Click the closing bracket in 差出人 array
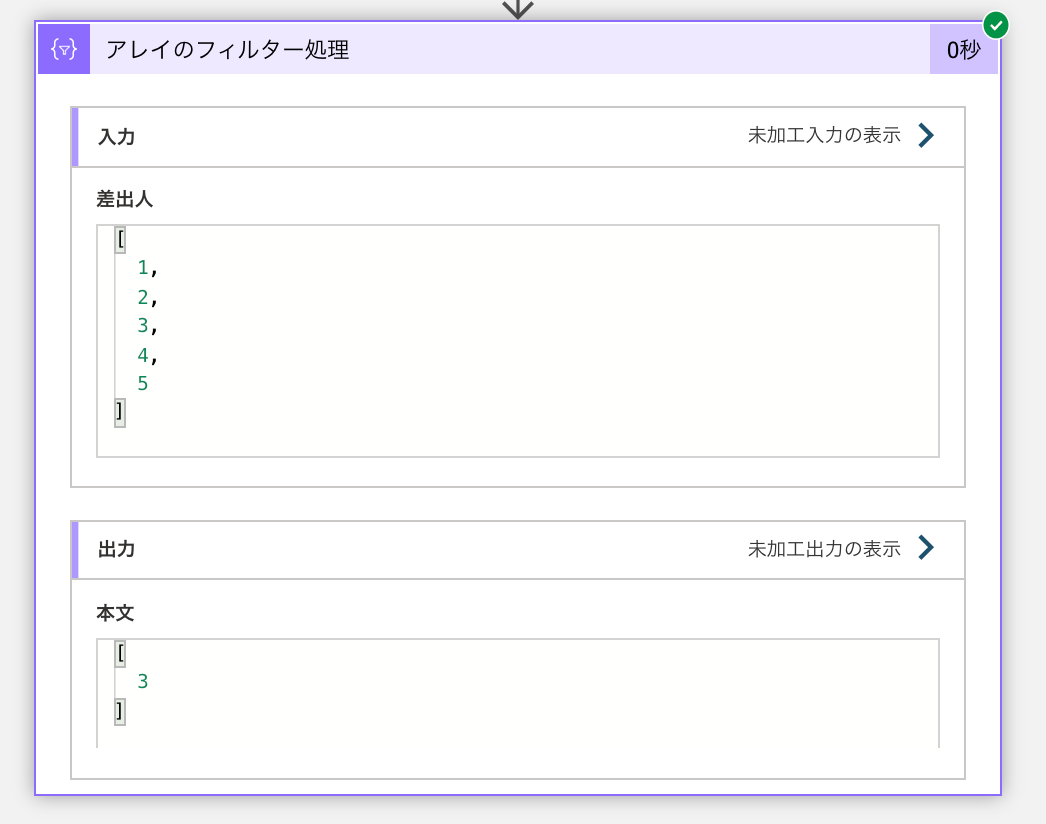 point(120,412)
